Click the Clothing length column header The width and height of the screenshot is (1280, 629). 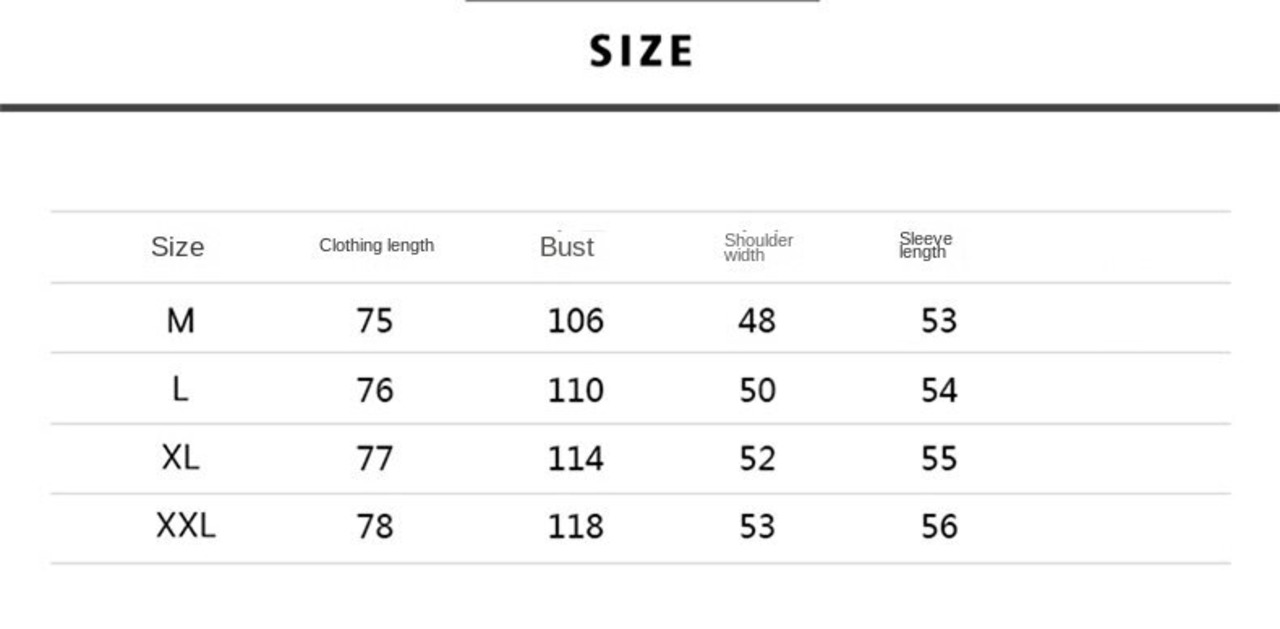pyautogui.click(x=377, y=246)
